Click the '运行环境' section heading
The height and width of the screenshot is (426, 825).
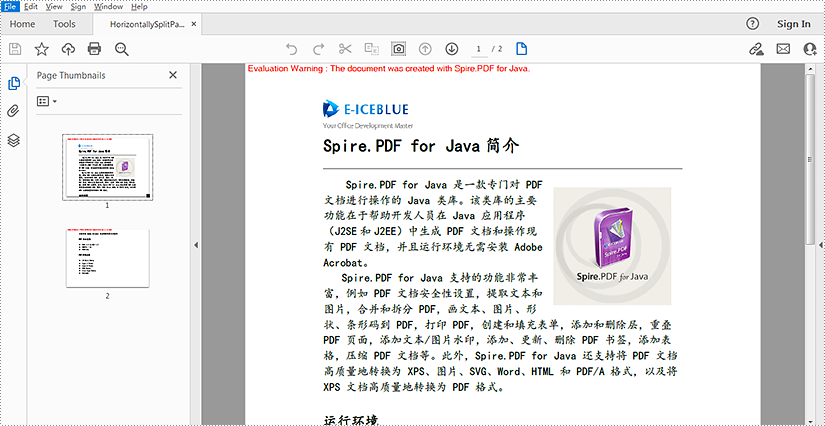[351, 420]
